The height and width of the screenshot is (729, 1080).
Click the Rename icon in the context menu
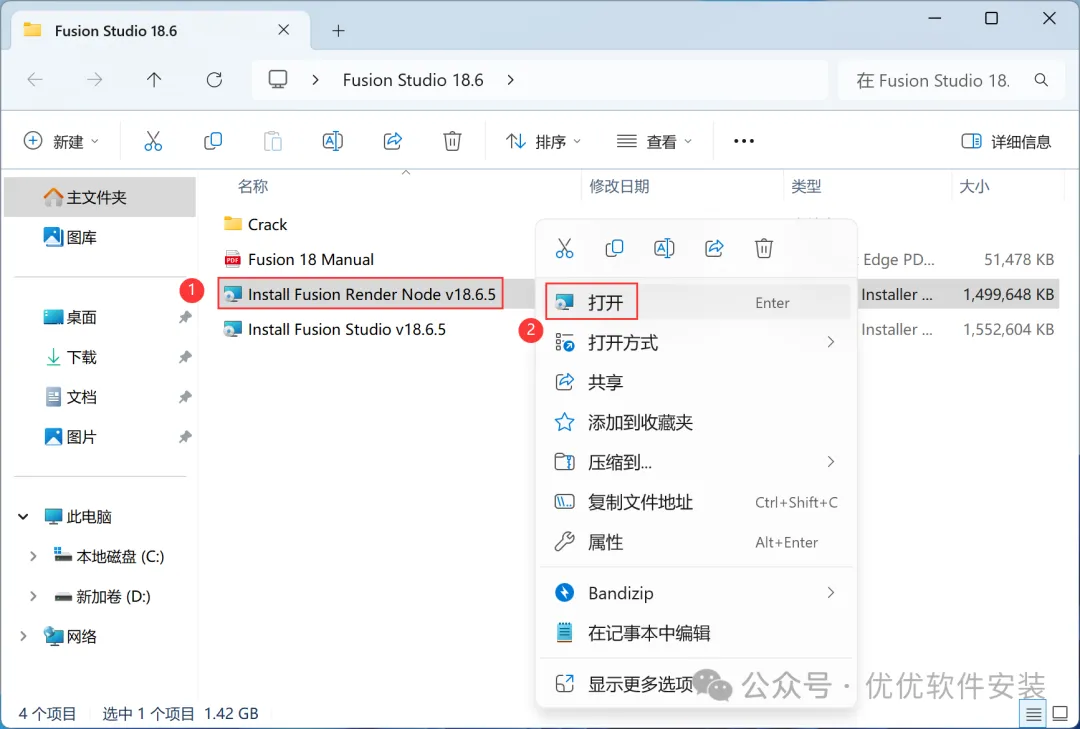[664, 248]
